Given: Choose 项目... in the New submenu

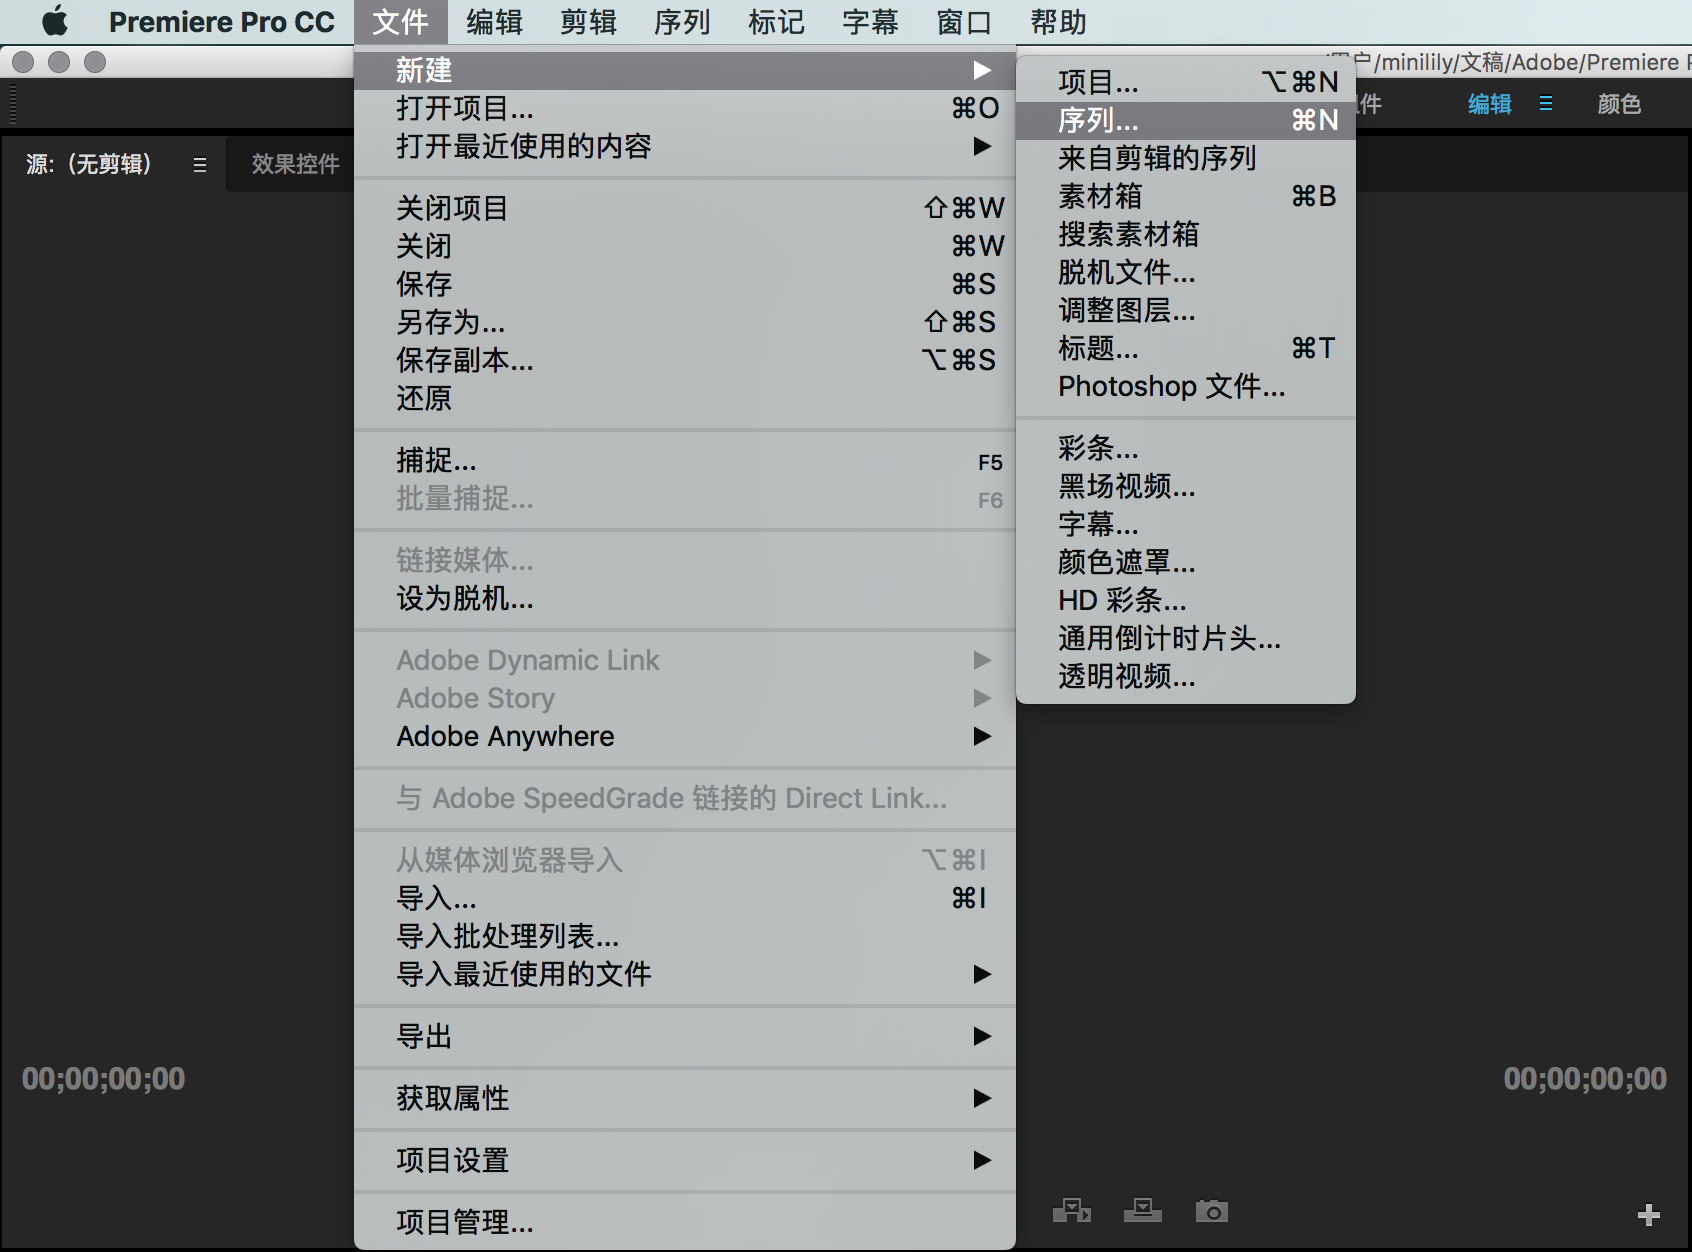Looking at the screenshot, I should [1186, 82].
